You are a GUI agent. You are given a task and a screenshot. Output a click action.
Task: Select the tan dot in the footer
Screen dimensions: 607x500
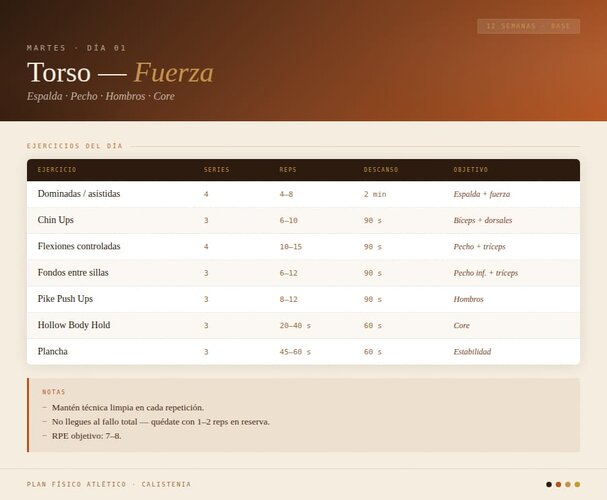pos(568,485)
